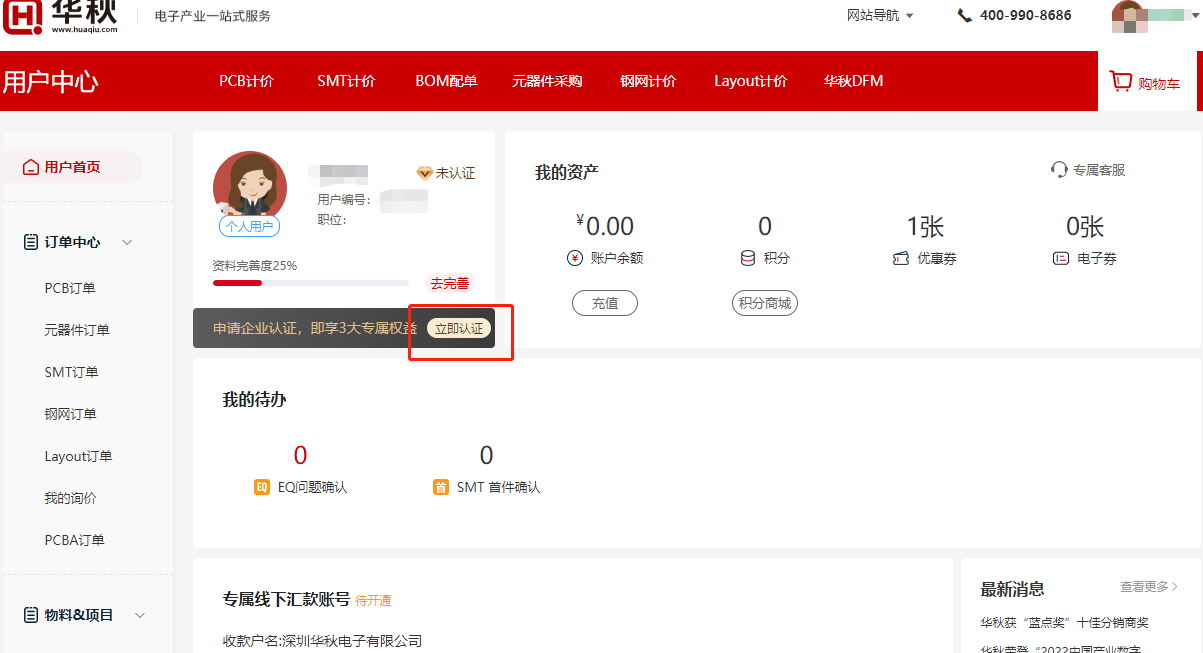Open the 华秋DFM menu item
The width and height of the screenshot is (1203, 653).
(853, 81)
